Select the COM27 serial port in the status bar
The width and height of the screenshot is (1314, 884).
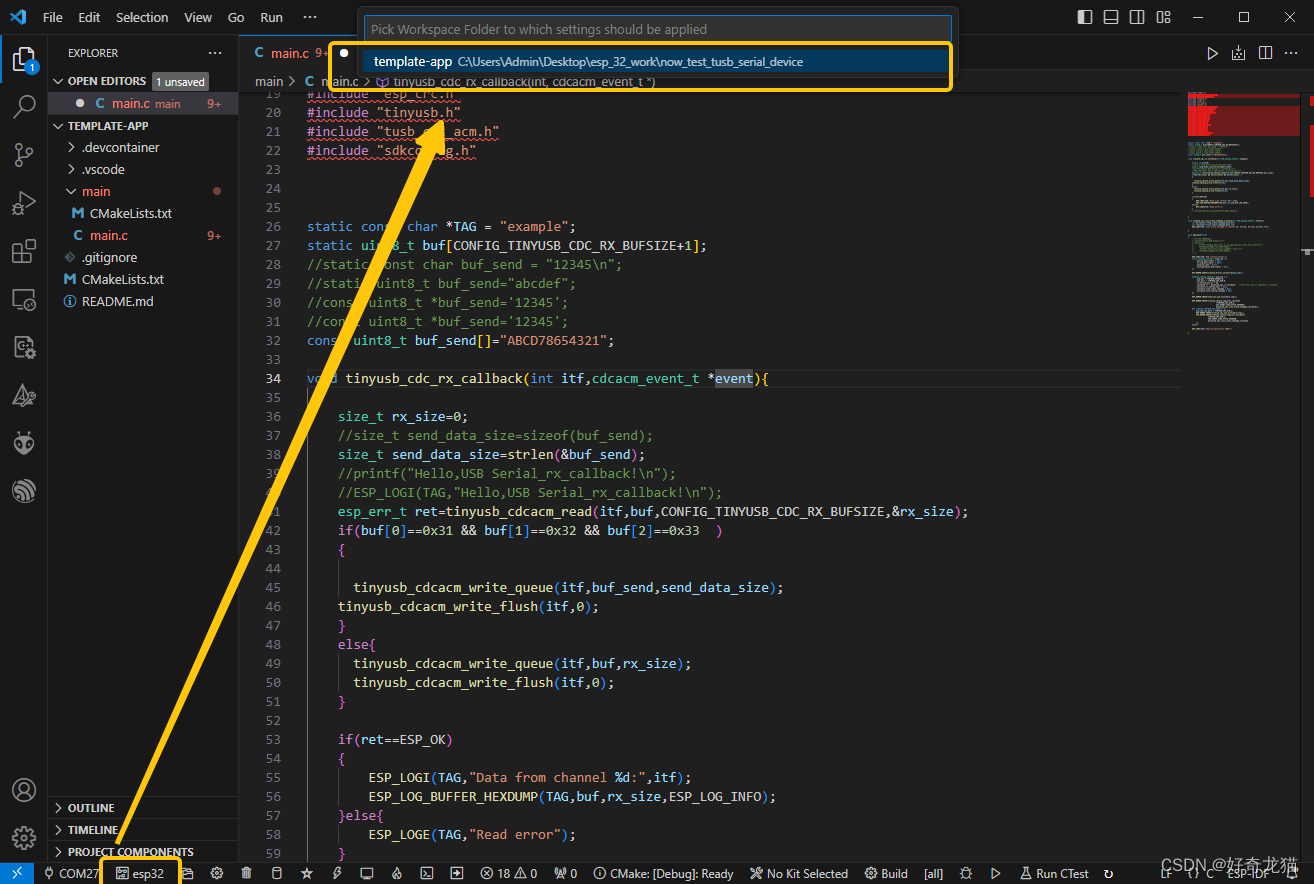point(70,873)
